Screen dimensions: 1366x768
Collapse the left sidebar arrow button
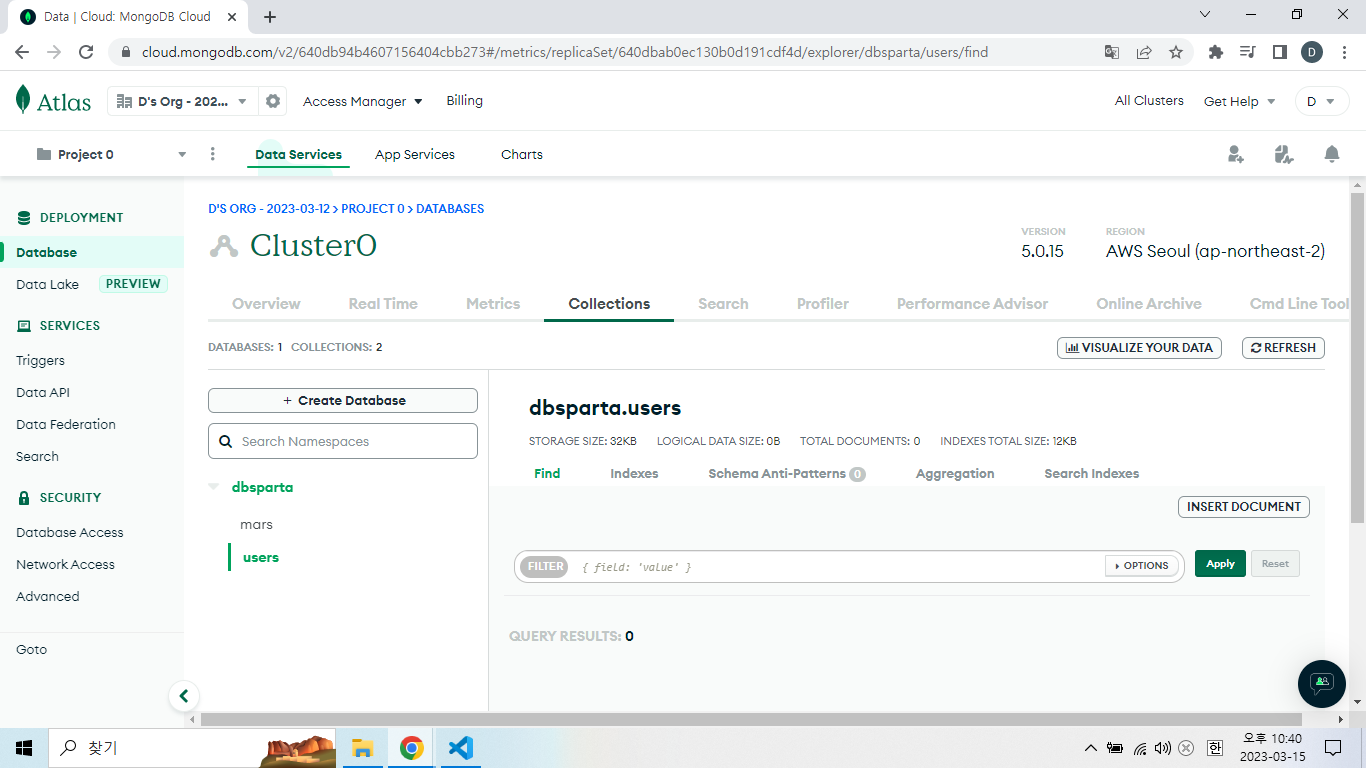pos(183,695)
